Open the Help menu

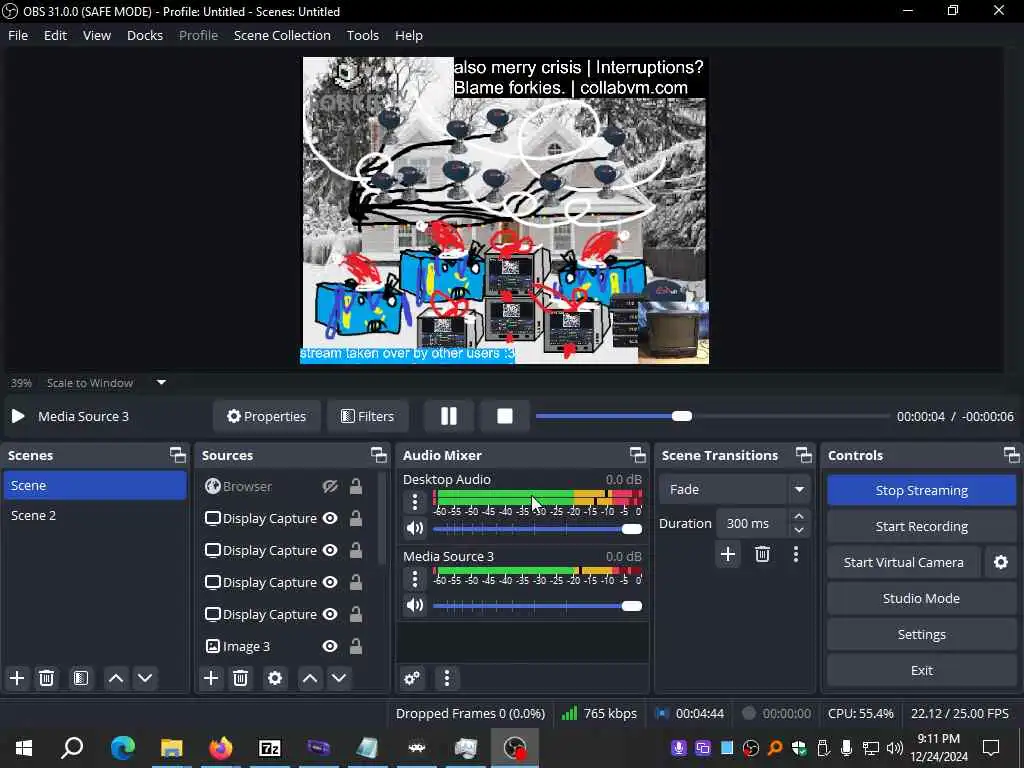coord(409,35)
